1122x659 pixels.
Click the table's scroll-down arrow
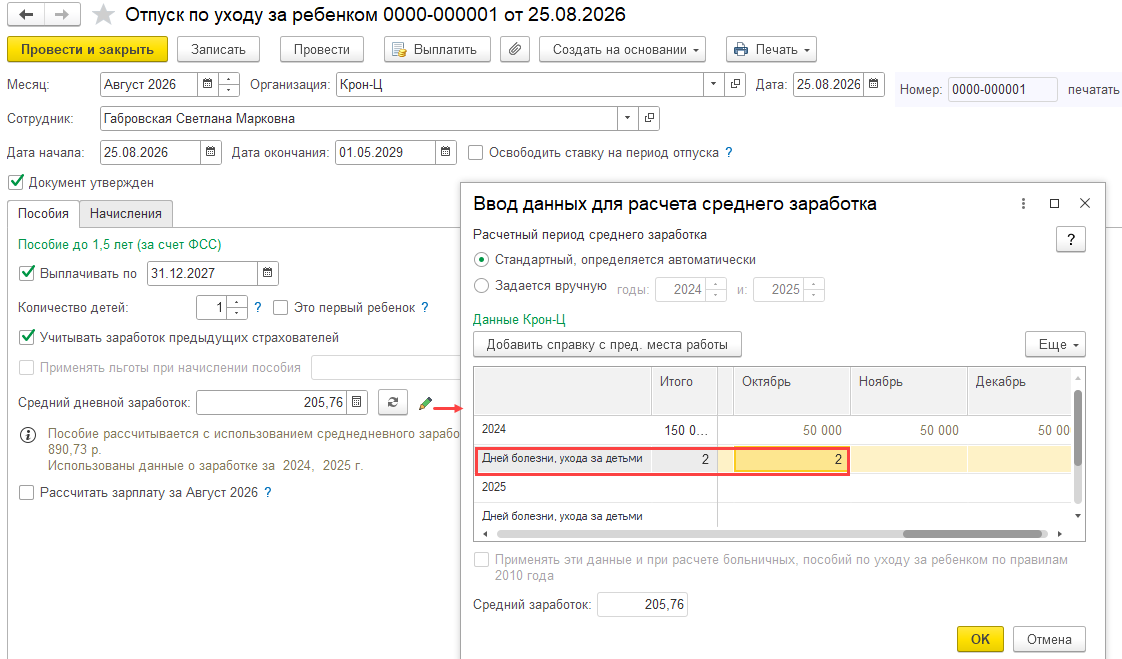1078,516
